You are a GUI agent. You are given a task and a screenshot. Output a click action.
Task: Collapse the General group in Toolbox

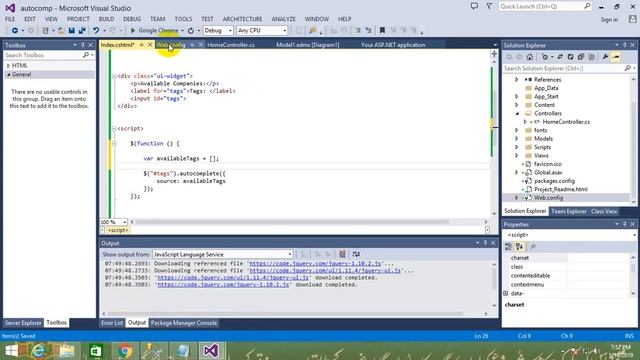[x=8, y=75]
